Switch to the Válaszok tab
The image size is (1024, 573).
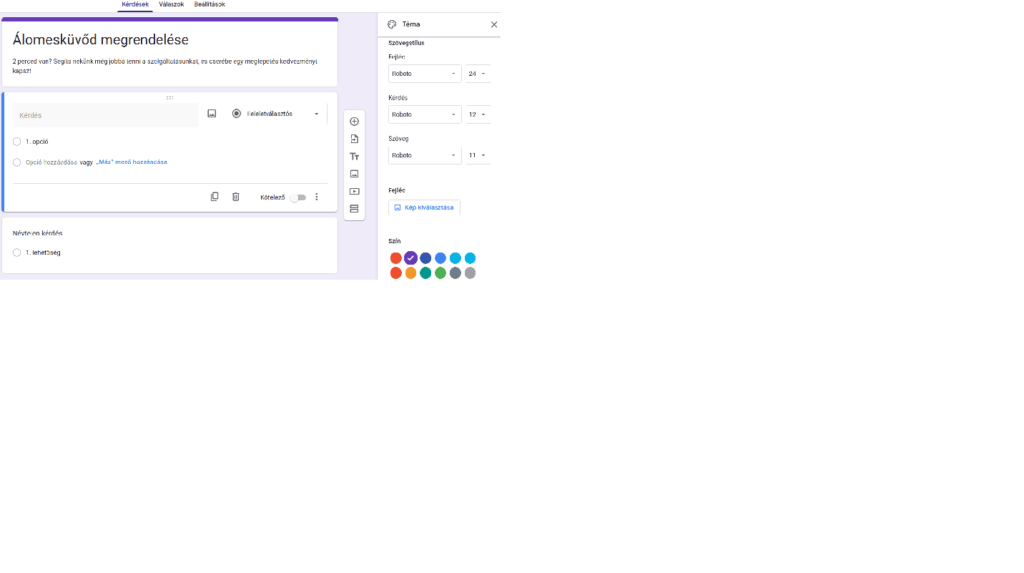point(171,5)
